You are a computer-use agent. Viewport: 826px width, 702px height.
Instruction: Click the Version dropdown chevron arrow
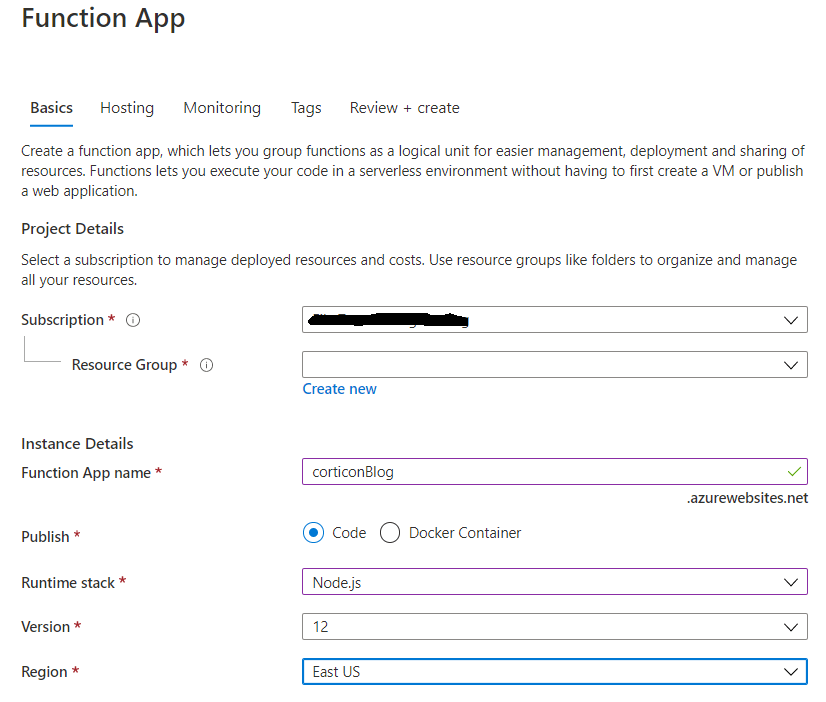point(792,627)
